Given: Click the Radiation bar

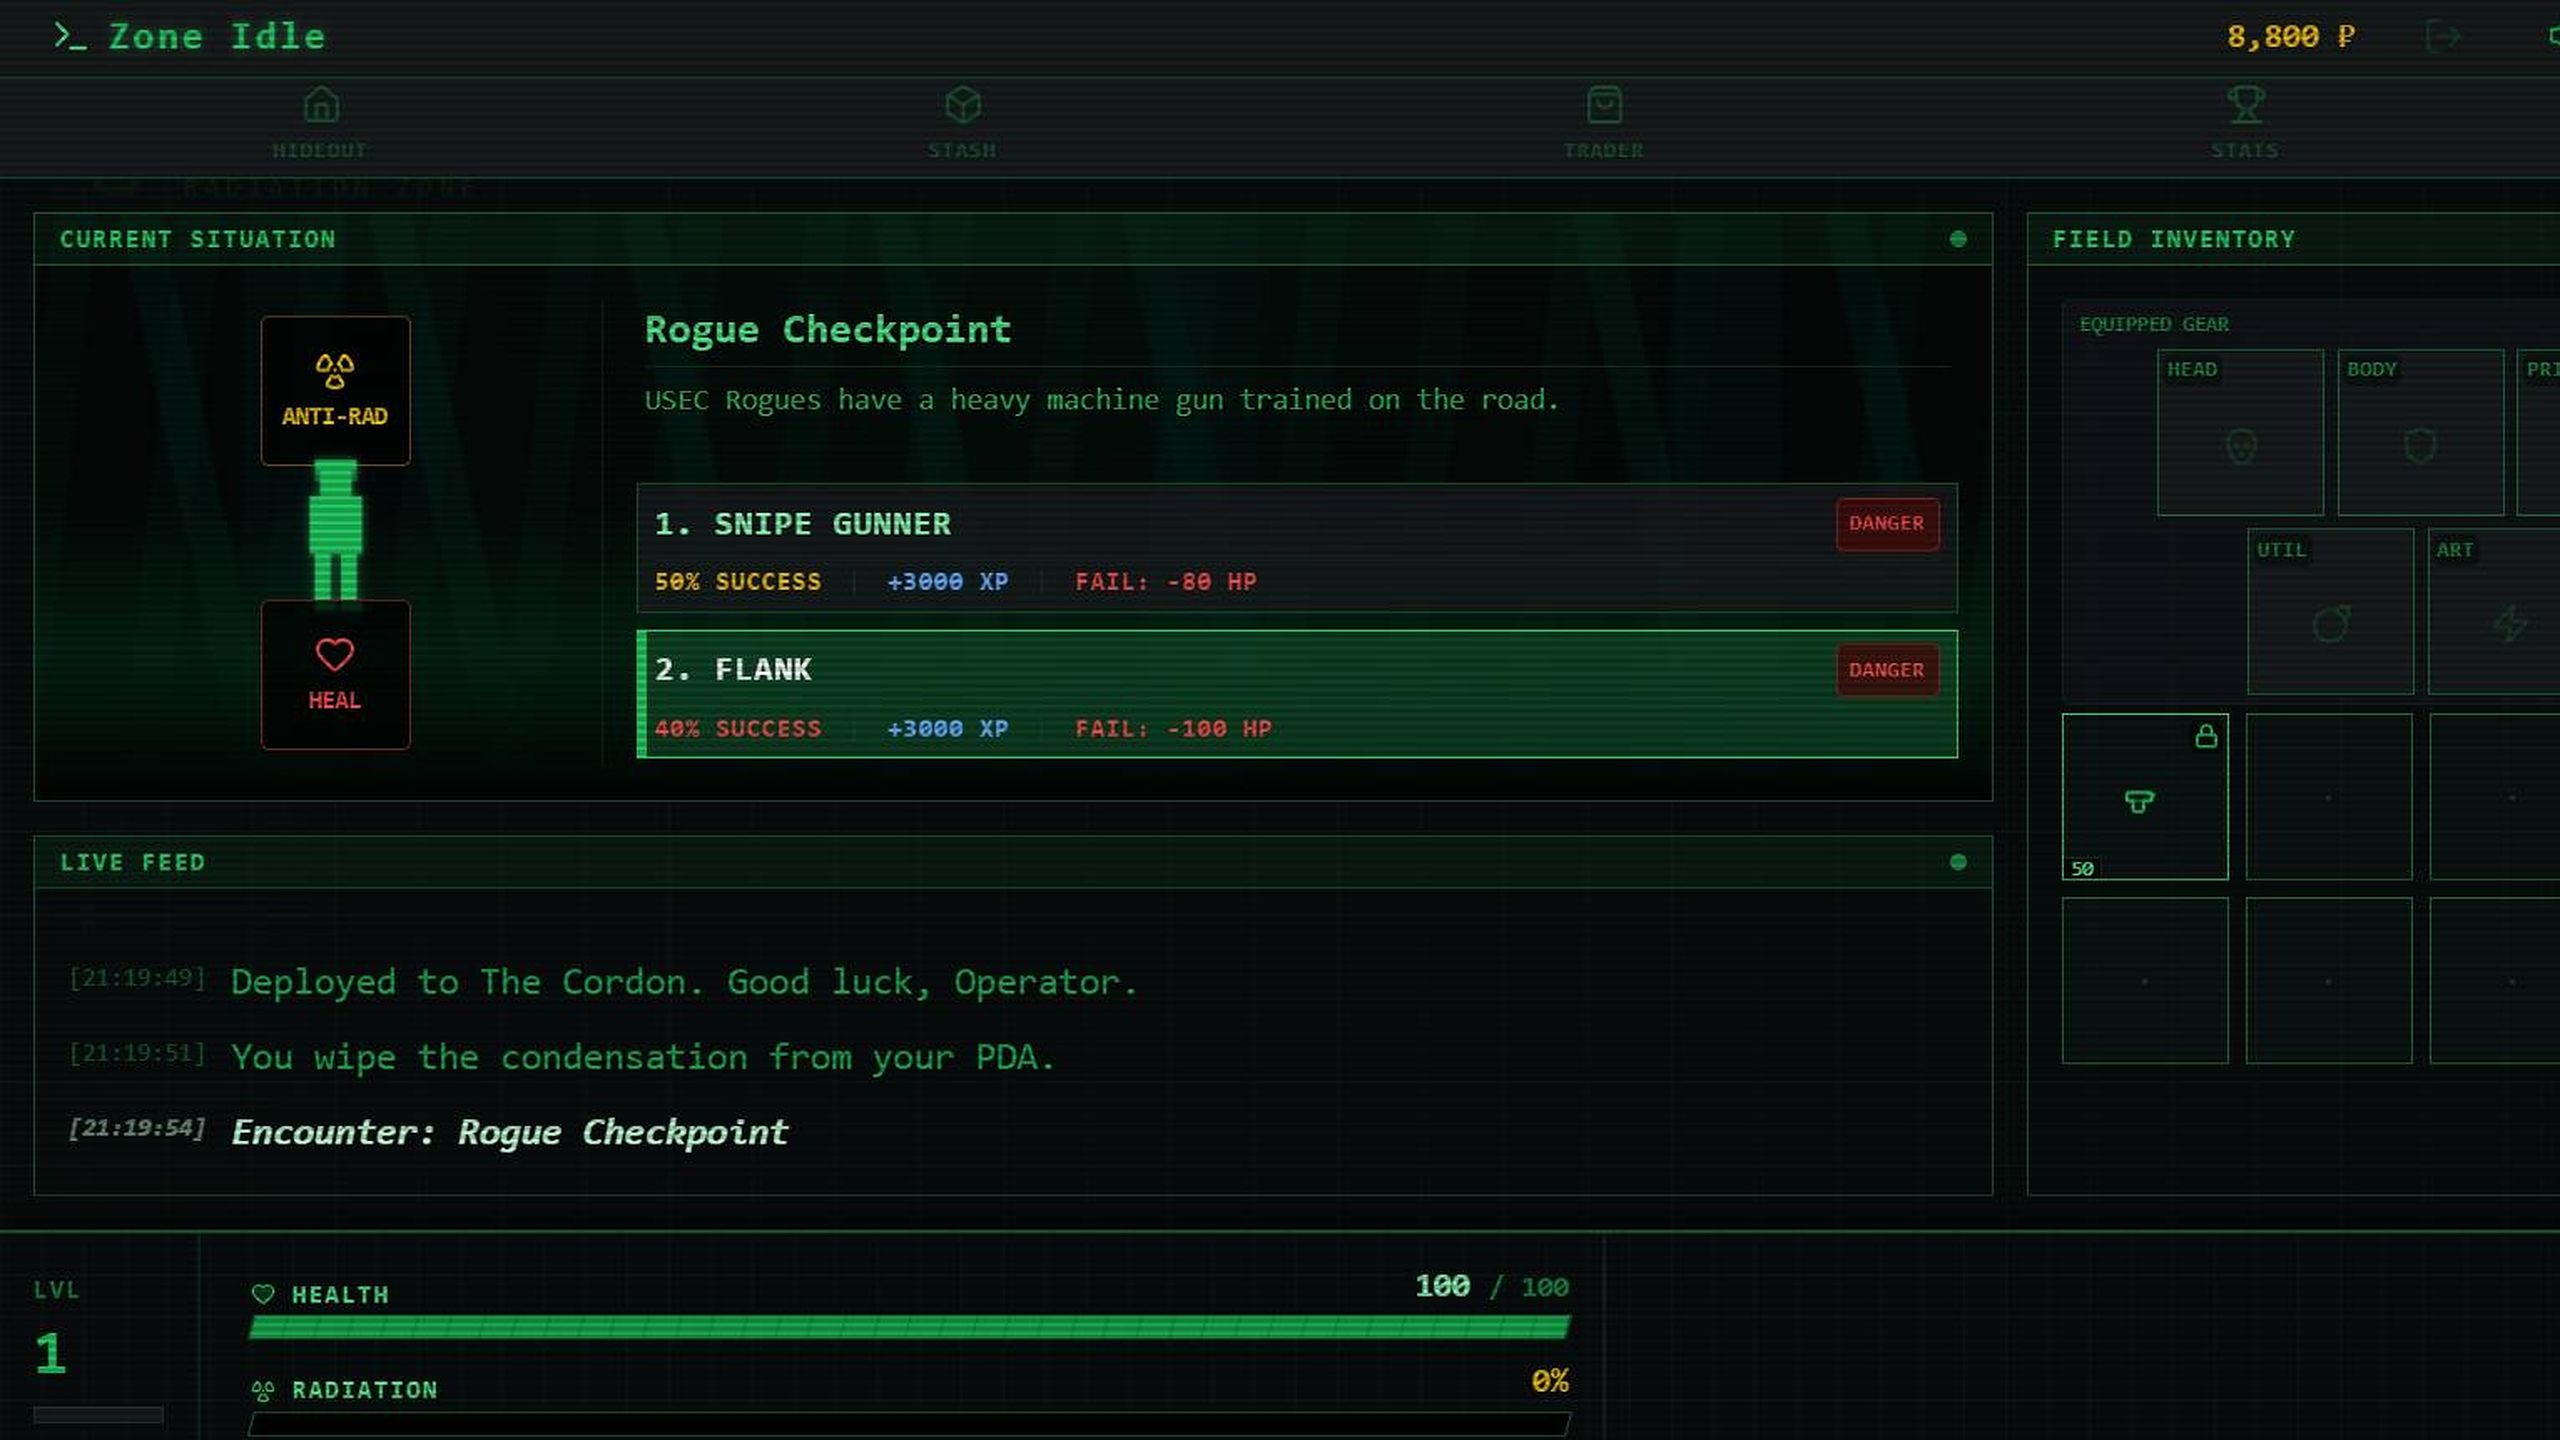Looking at the screenshot, I should coord(910,1424).
